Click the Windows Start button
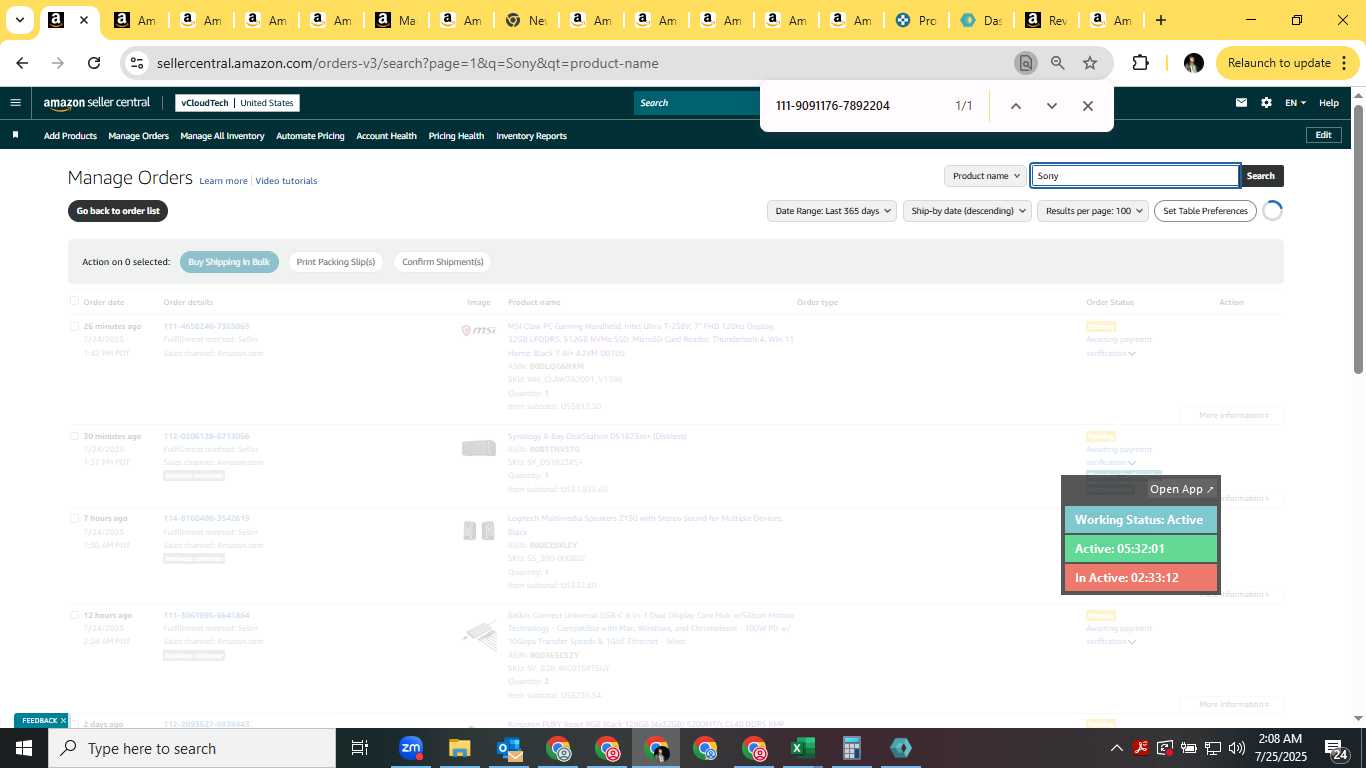This screenshot has width=1366, height=768. 24,748
